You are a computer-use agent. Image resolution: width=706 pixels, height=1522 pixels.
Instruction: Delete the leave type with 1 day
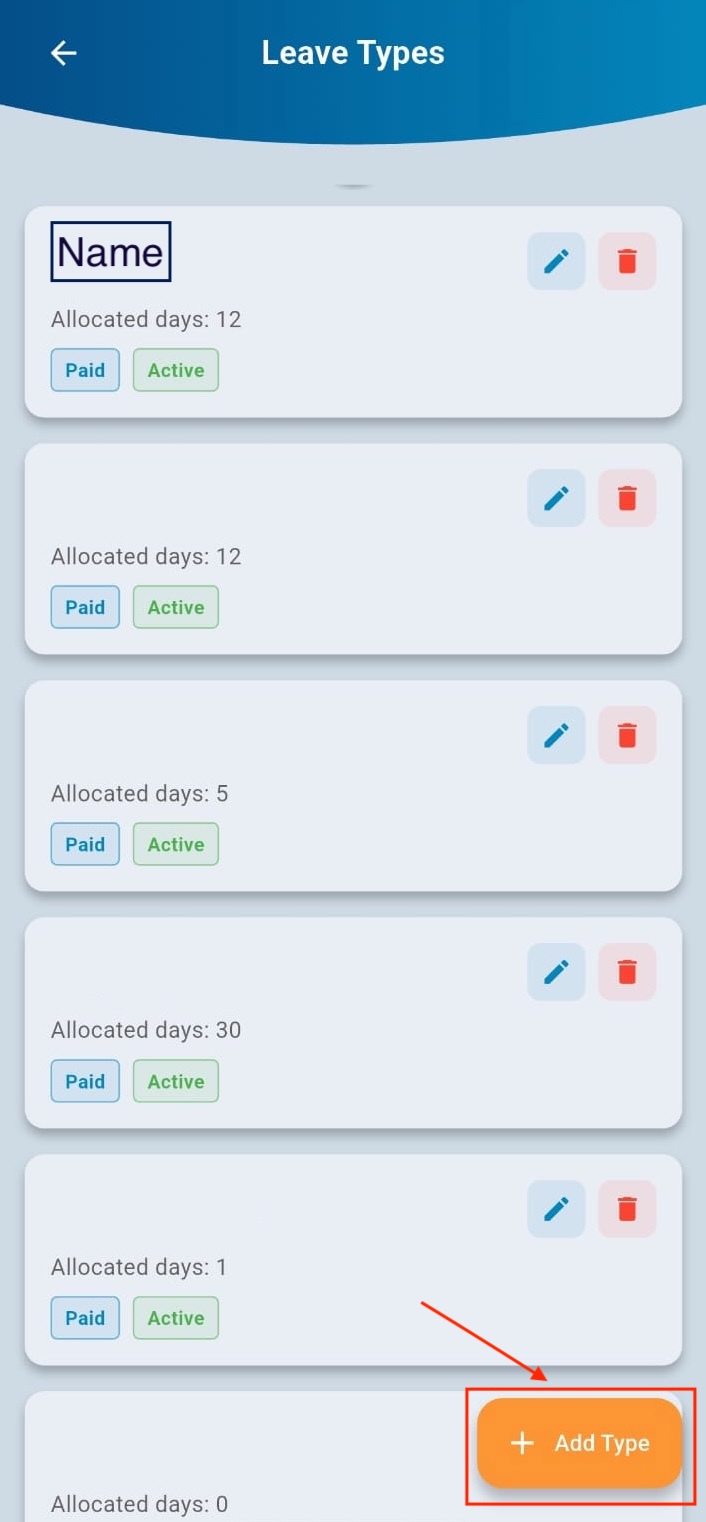[627, 1209]
